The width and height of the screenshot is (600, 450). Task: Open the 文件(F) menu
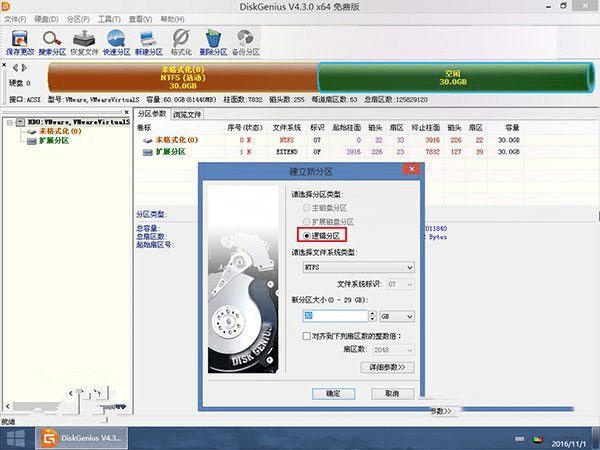click(x=15, y=19)
